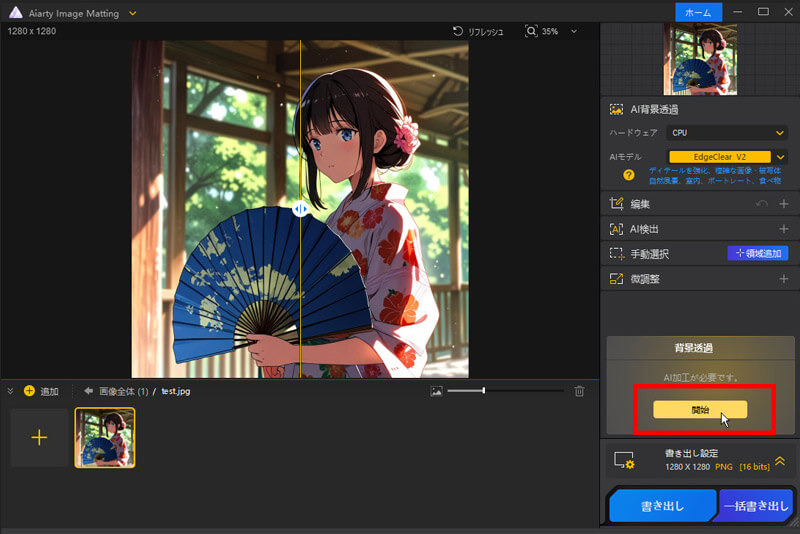Click the thumbnail size image icon
Screen dimensions: 800x534
tap(436, 391)
